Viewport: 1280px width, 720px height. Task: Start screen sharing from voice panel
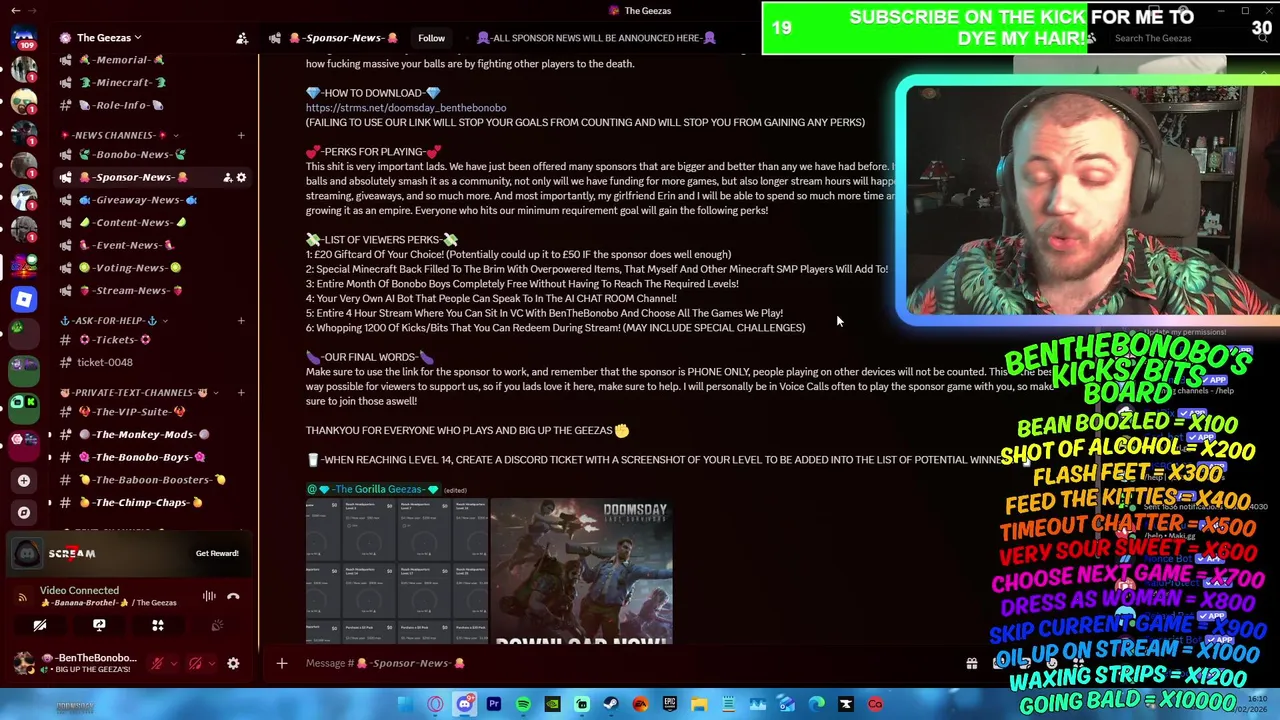(x=99, y=625)
